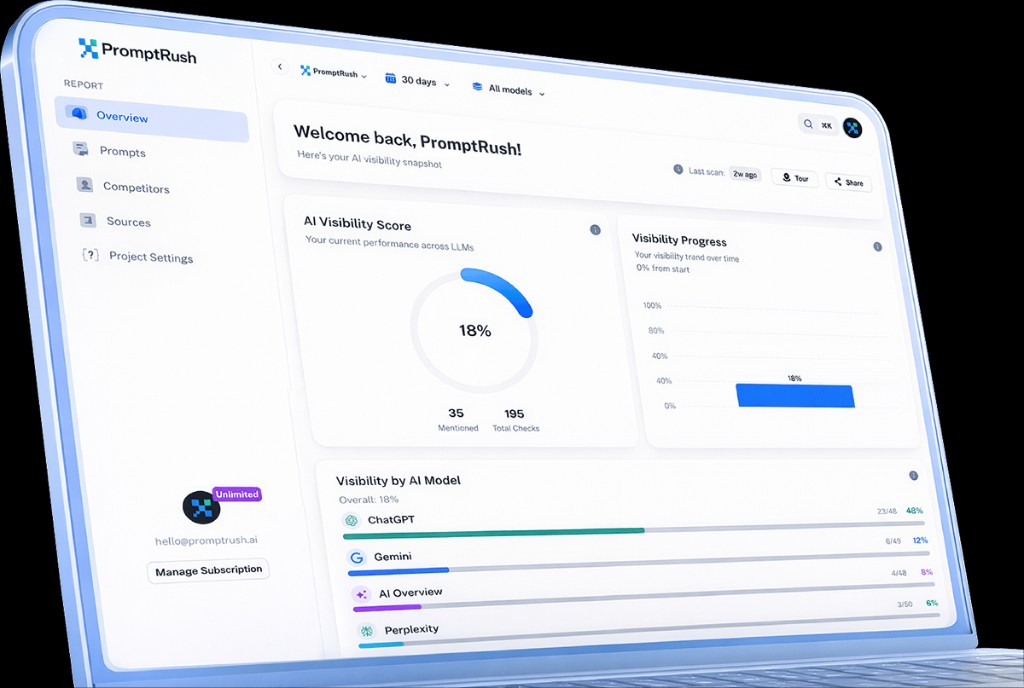
Task: Click the hello@promptrush.ai email
Action: tap(206, 540)
